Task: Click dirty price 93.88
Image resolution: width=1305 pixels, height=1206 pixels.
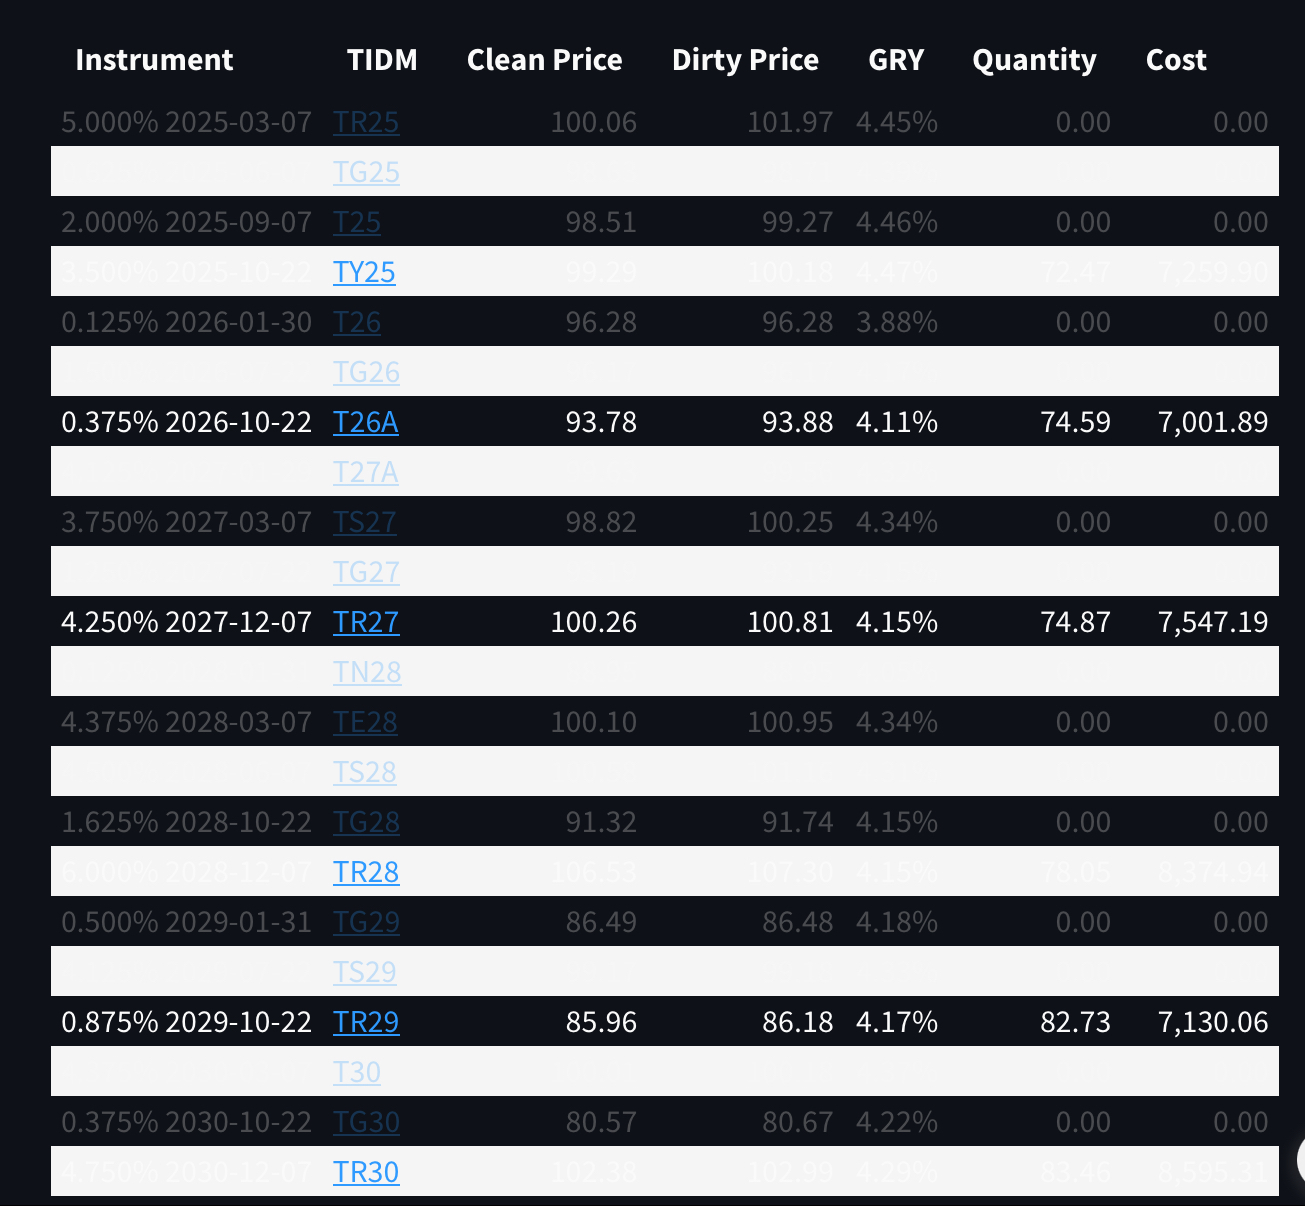Action: pyautogui.click(x=798, y=422)
